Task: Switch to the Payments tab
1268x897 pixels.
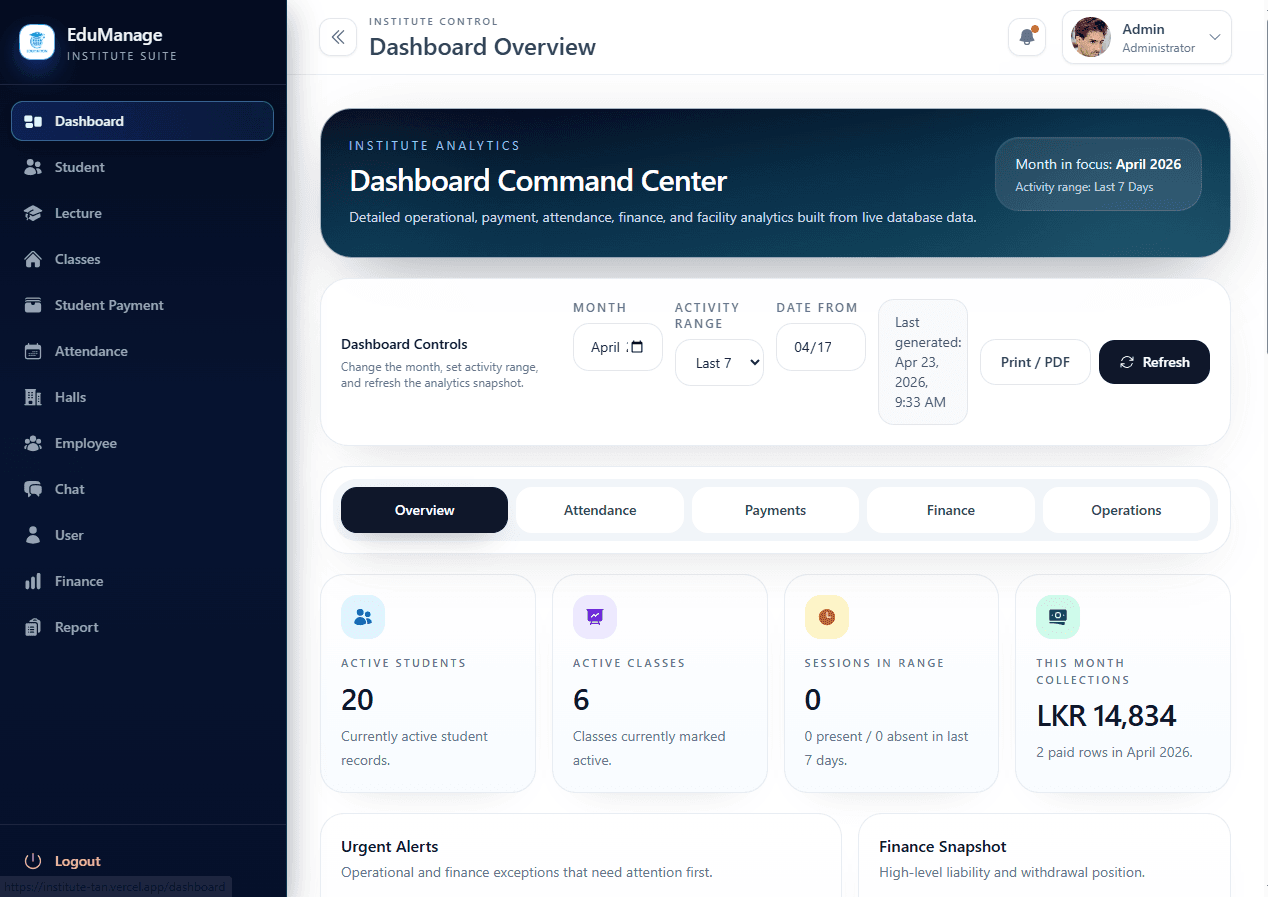Action: pyautogui.click(x=775, y=510)
